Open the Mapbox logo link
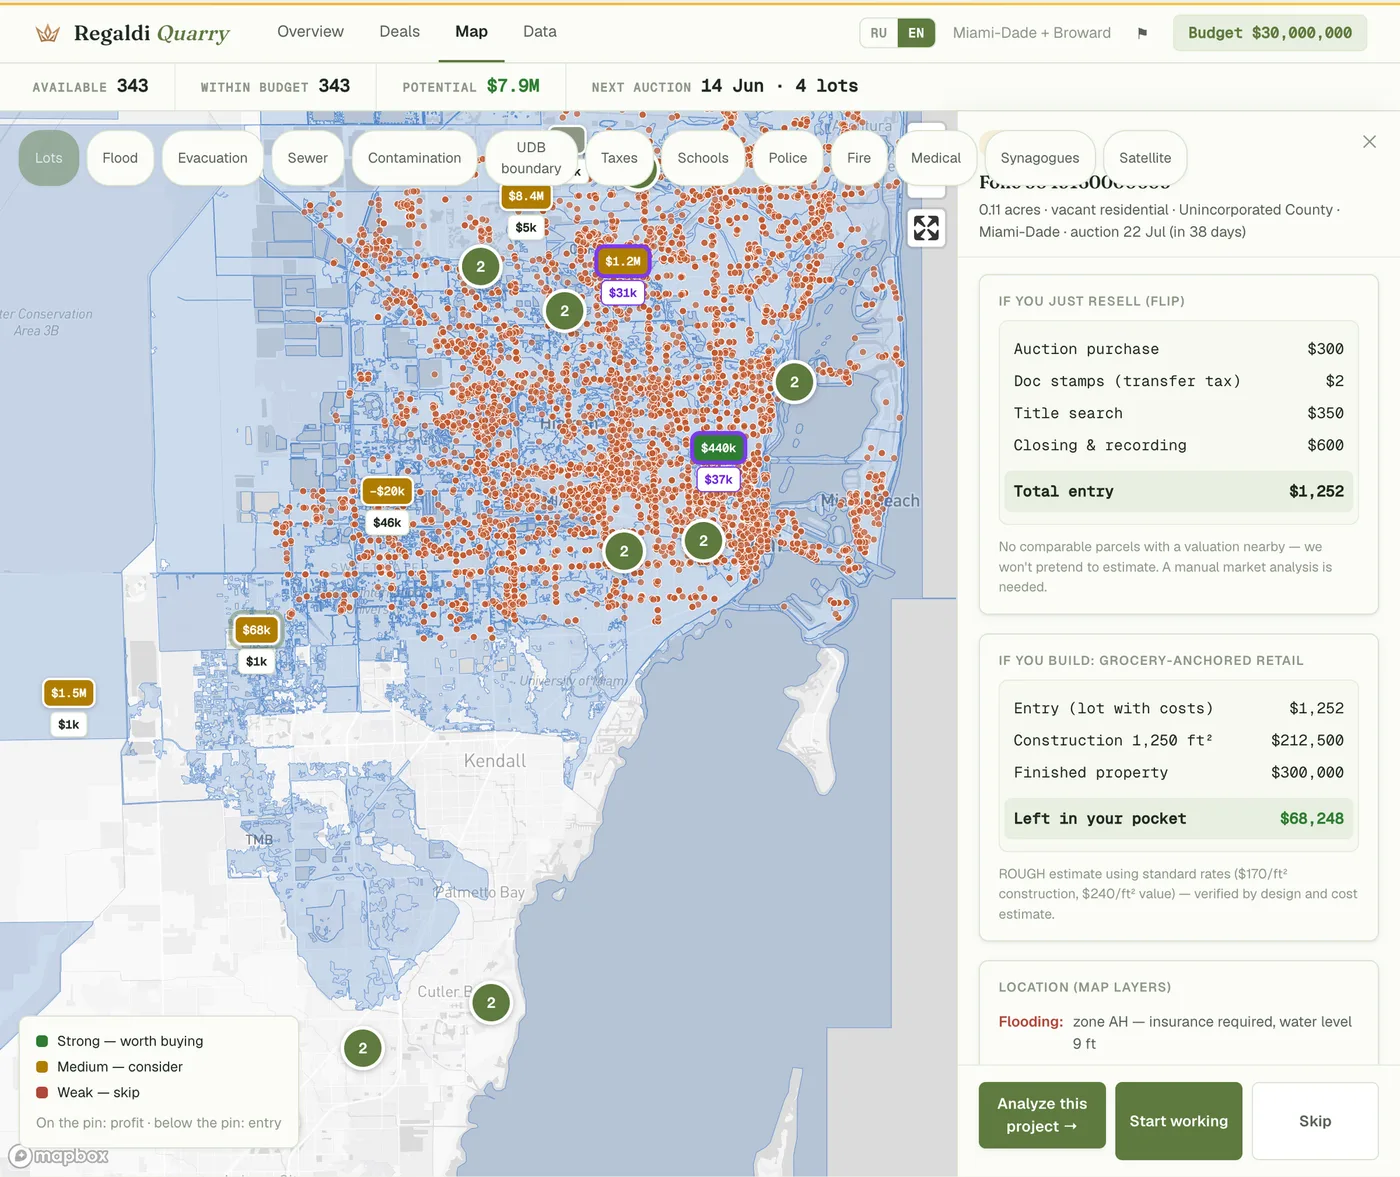Screen dimensions: 1400x1177 [x=59, y=1156]
